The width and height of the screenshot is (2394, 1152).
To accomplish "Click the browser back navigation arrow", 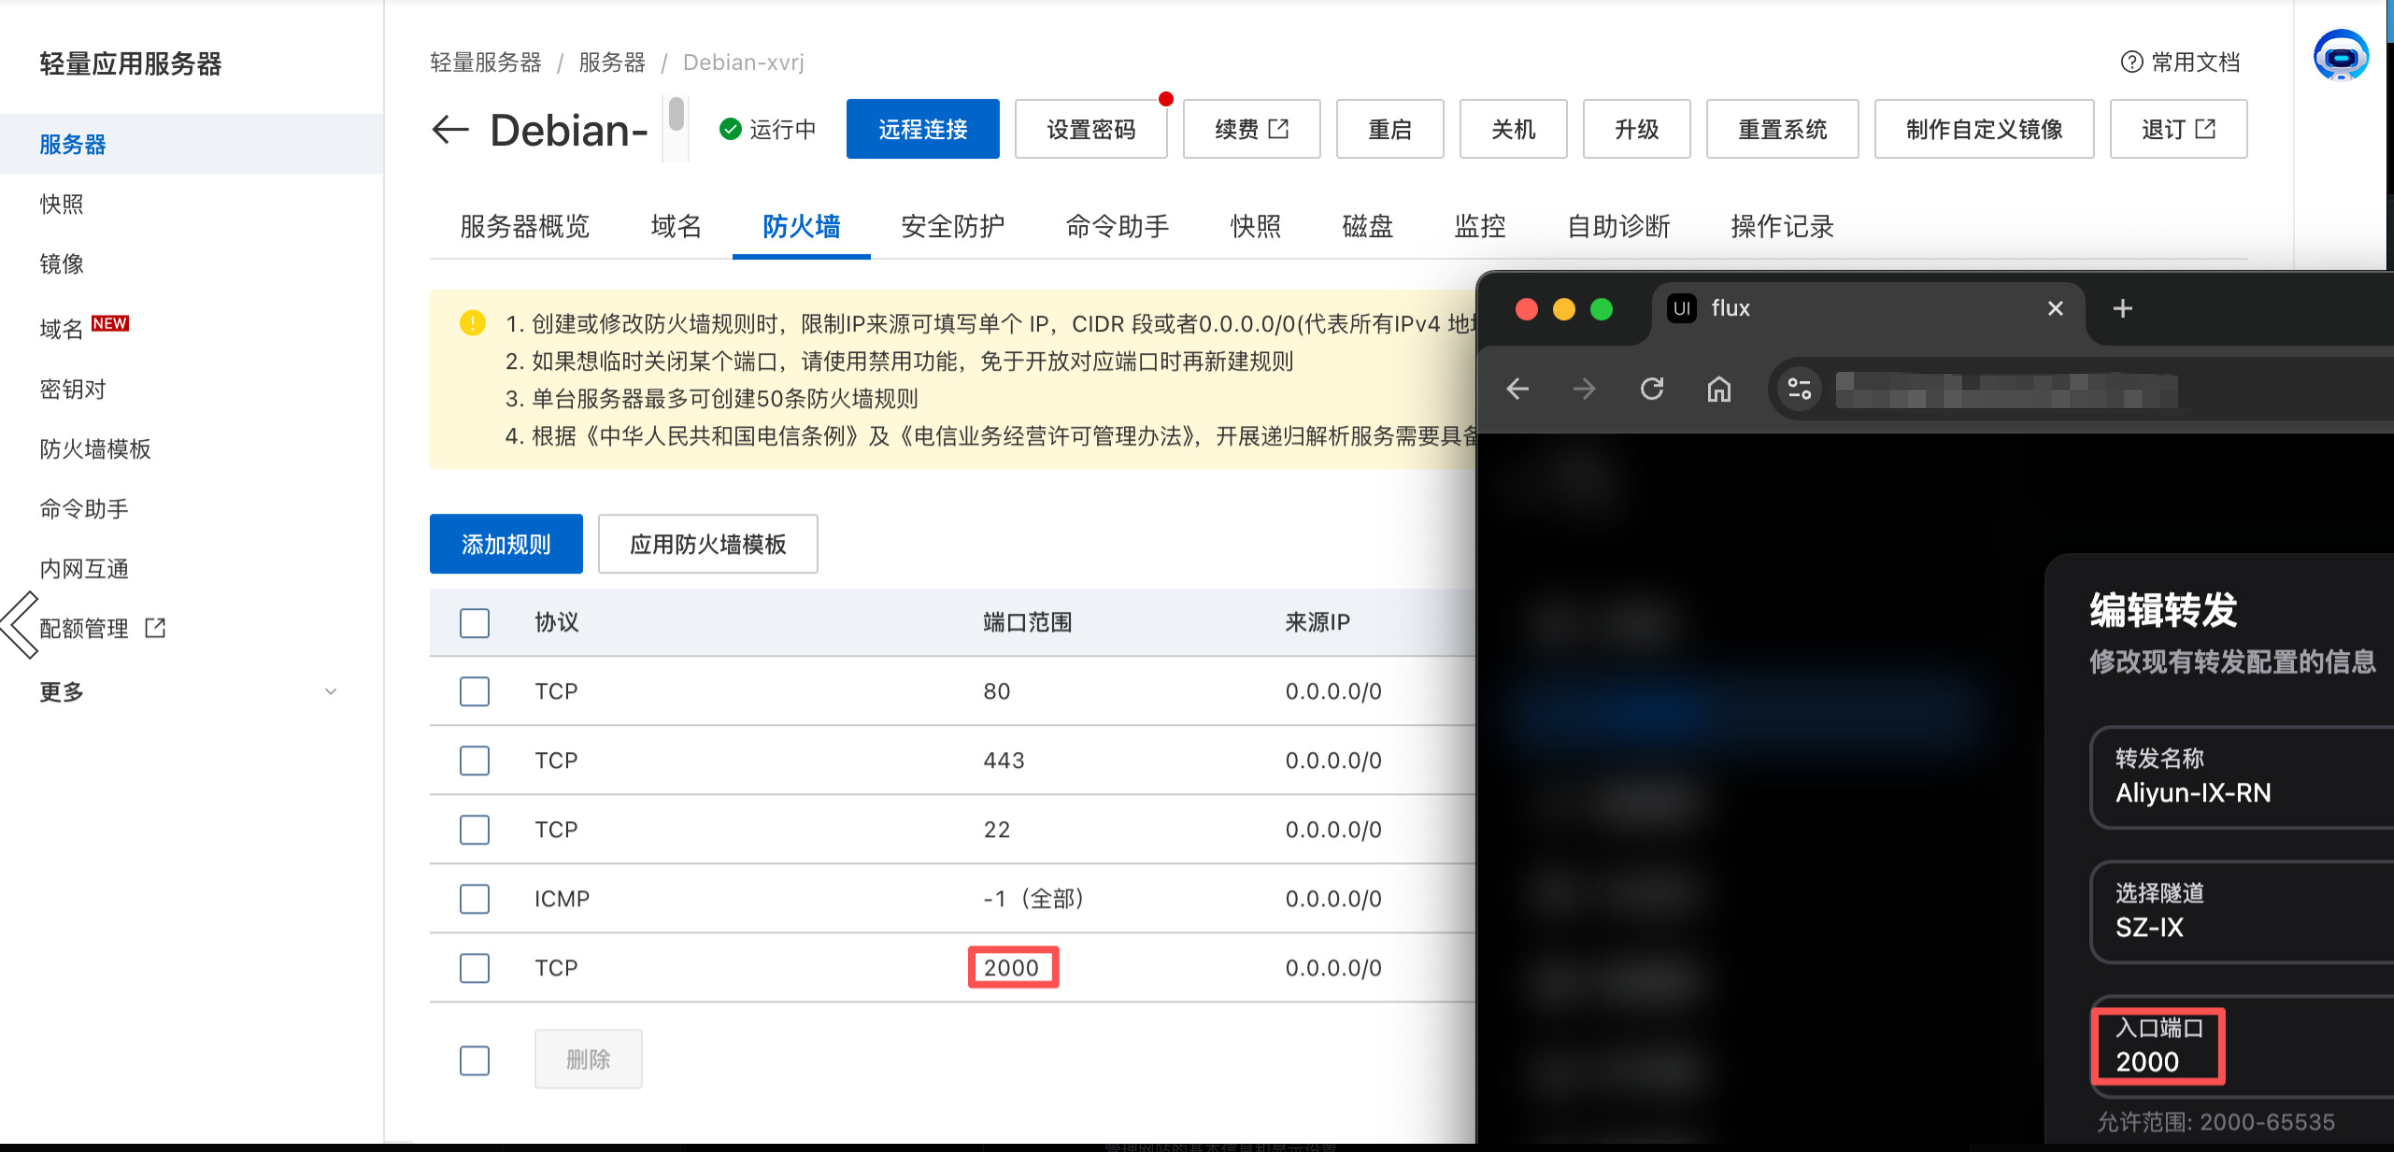I will [x=1518, y=389].
